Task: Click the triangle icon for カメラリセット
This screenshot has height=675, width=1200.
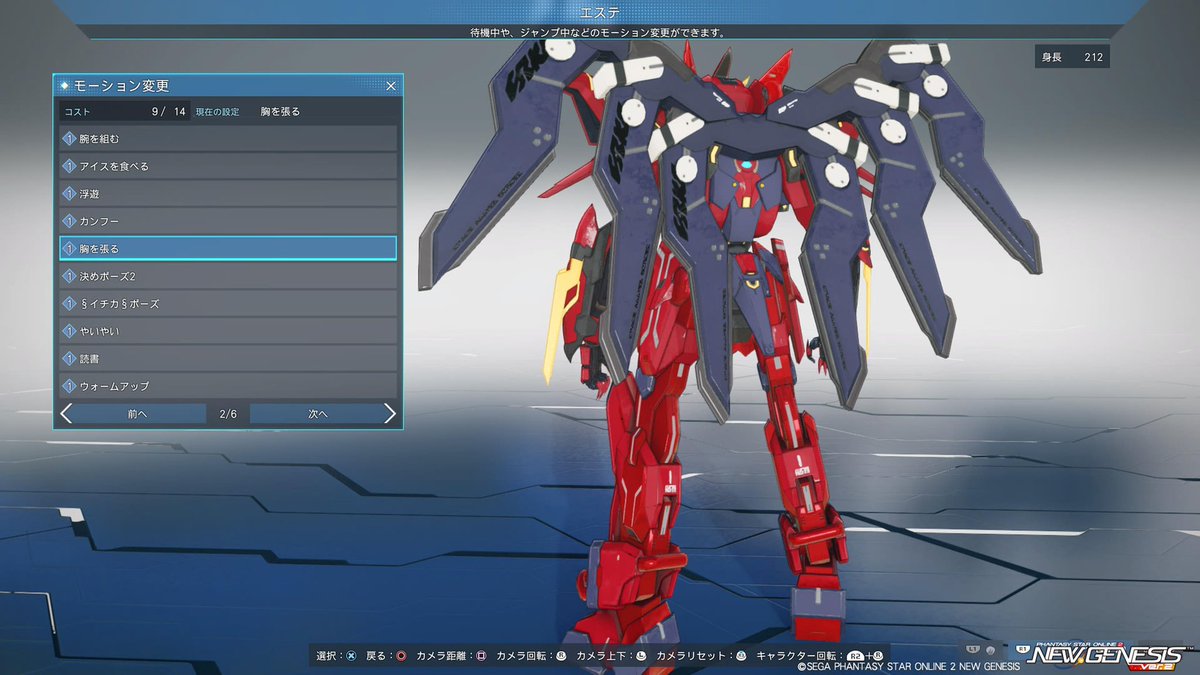Action: point(741,656)
